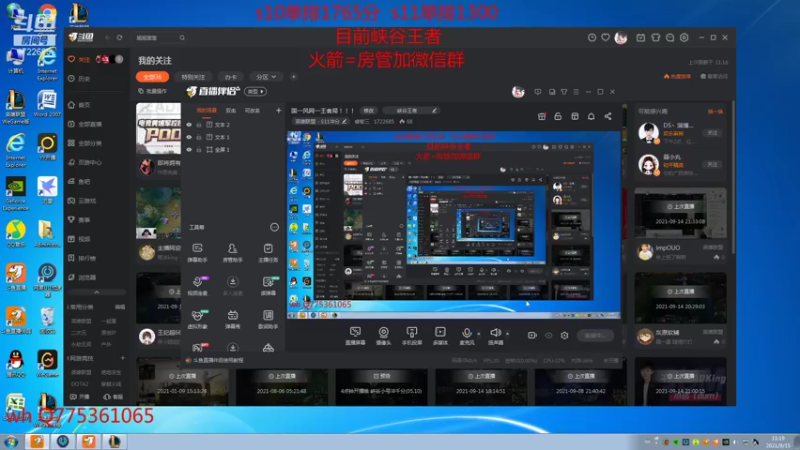Image resolution: width=800 pixels, height=450 pixels.
Task: Open 首页 home in Douyu sidebar
Action: 80,105
